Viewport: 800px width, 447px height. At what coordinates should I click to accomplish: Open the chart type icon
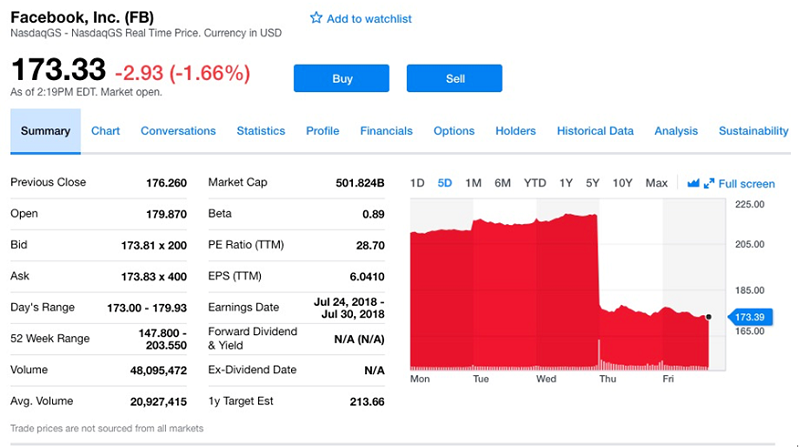pos(693,183)
